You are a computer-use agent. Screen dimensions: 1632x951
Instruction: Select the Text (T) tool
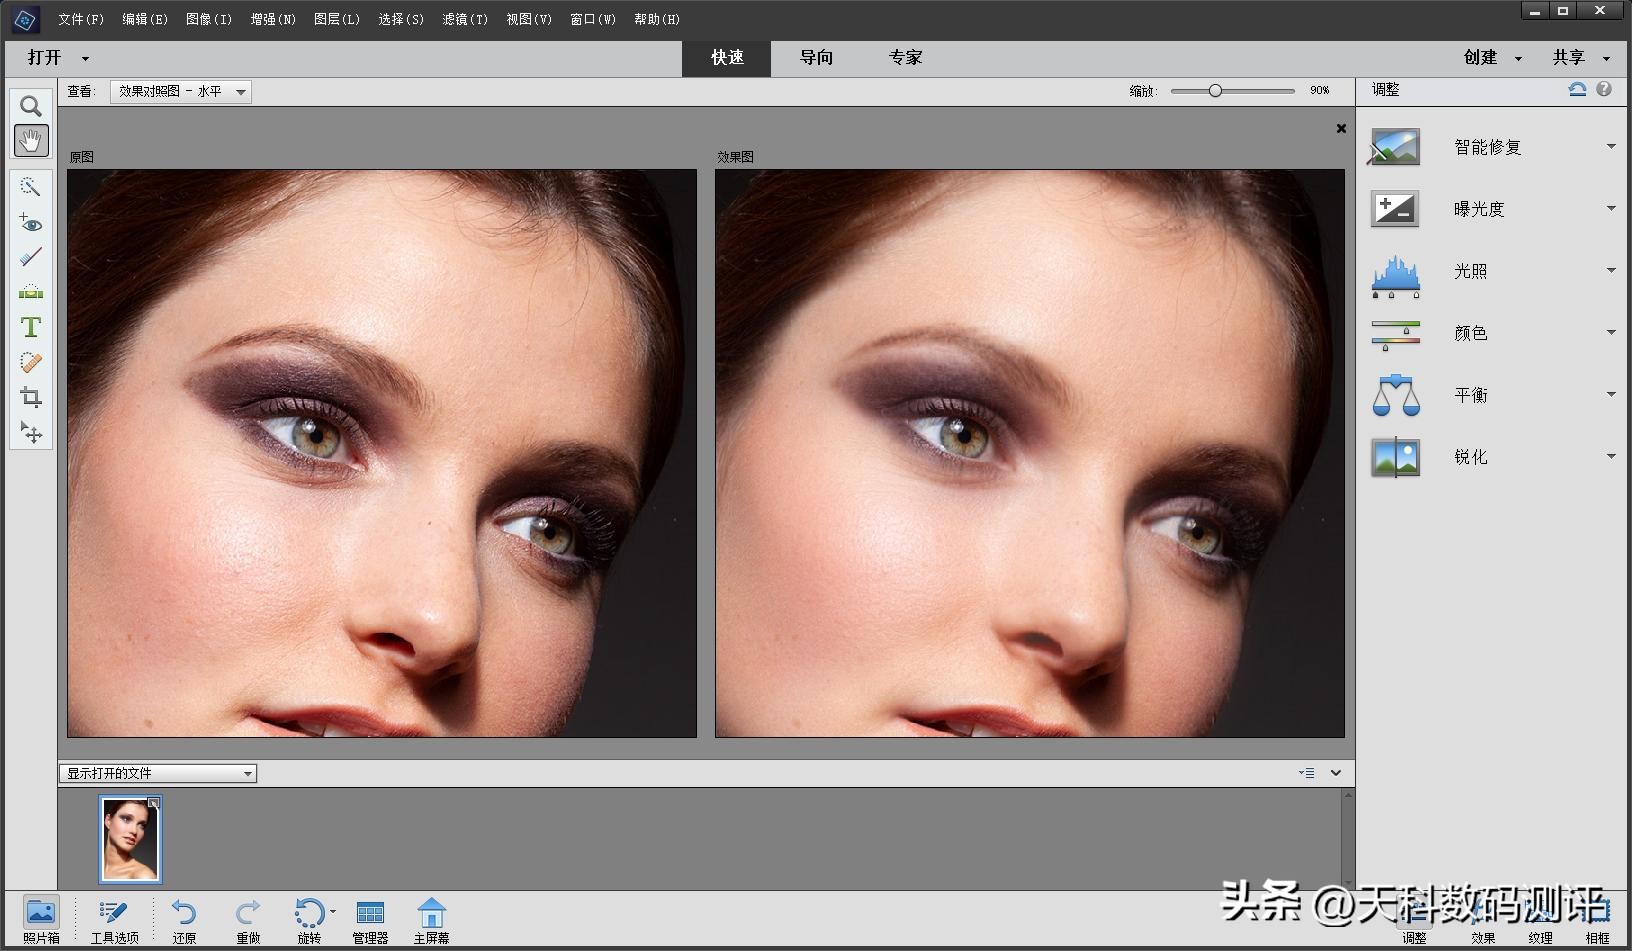(x=31, y=327)
